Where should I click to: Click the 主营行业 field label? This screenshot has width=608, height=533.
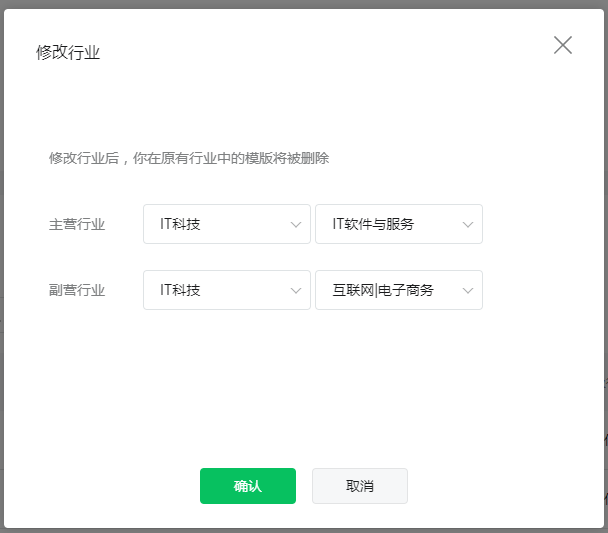[x=77, y=224]
